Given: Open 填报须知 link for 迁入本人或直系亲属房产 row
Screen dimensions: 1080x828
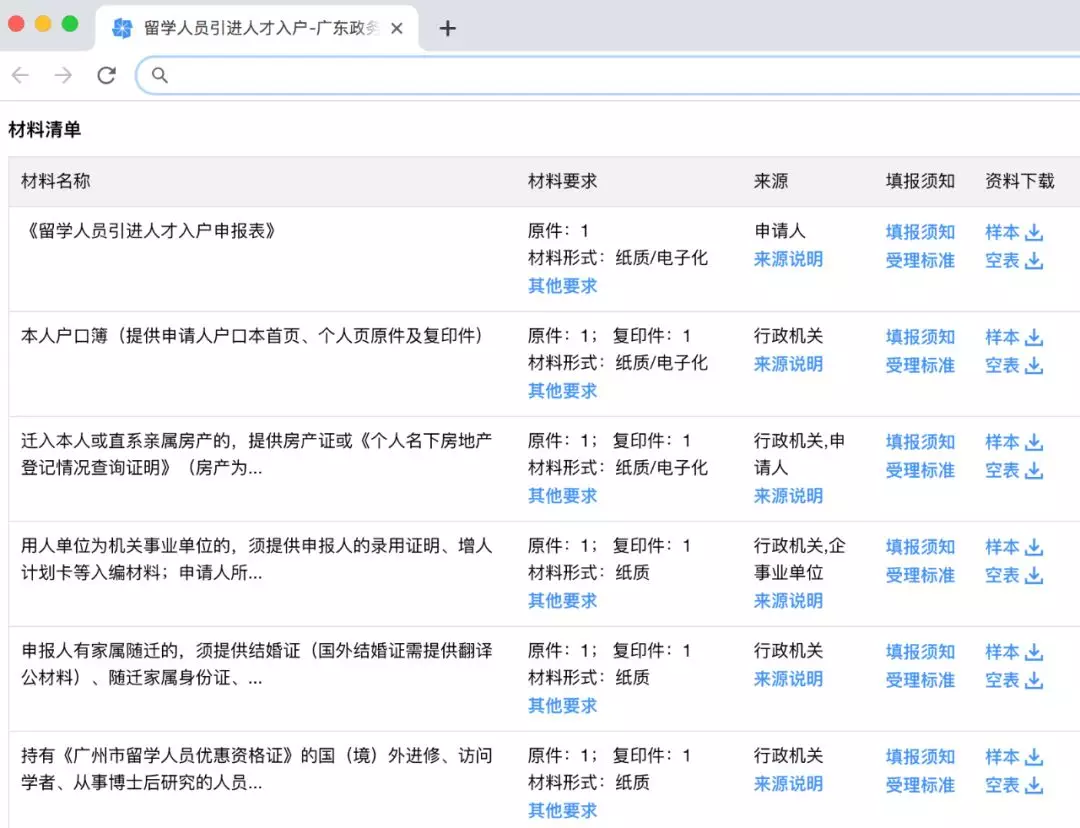Looking at the screenshot, I should [x=920, y=442].
